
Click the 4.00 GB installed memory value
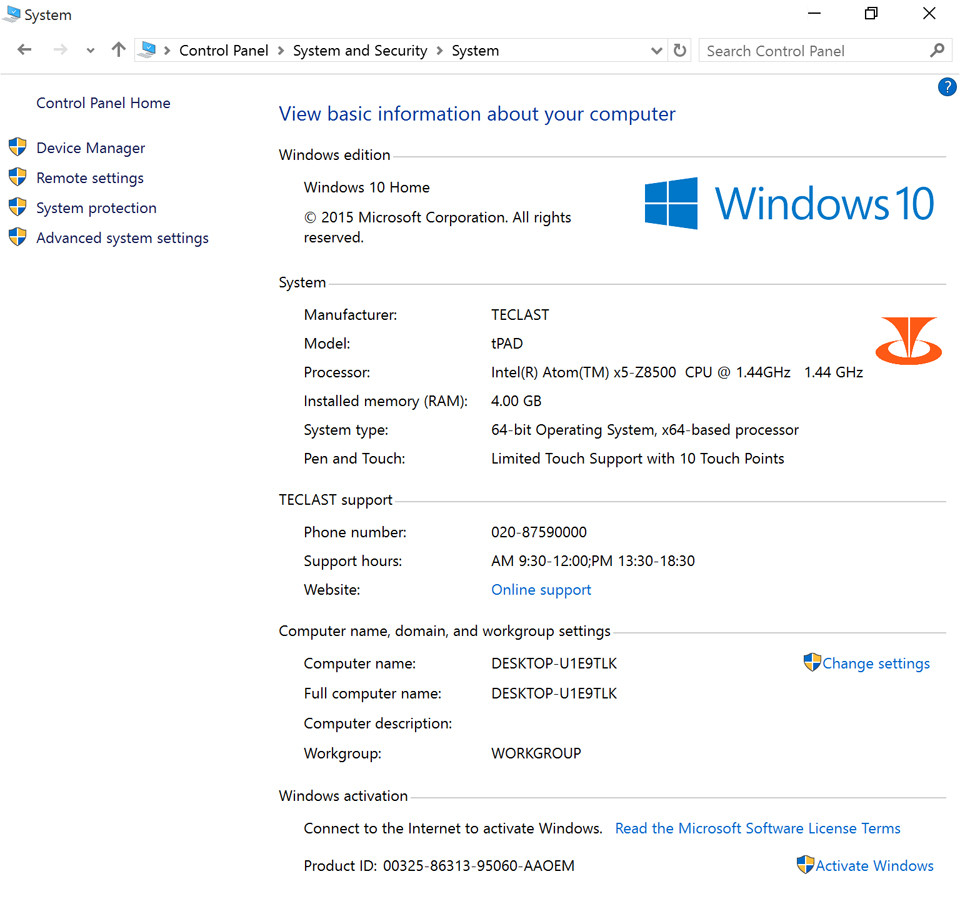[x=516, y=402]
